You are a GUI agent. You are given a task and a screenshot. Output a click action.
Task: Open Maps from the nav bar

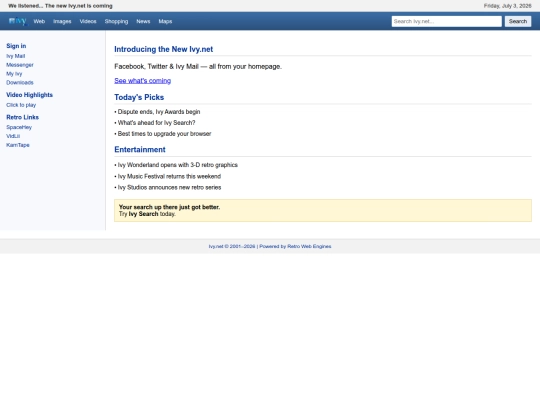click(165, 21)
